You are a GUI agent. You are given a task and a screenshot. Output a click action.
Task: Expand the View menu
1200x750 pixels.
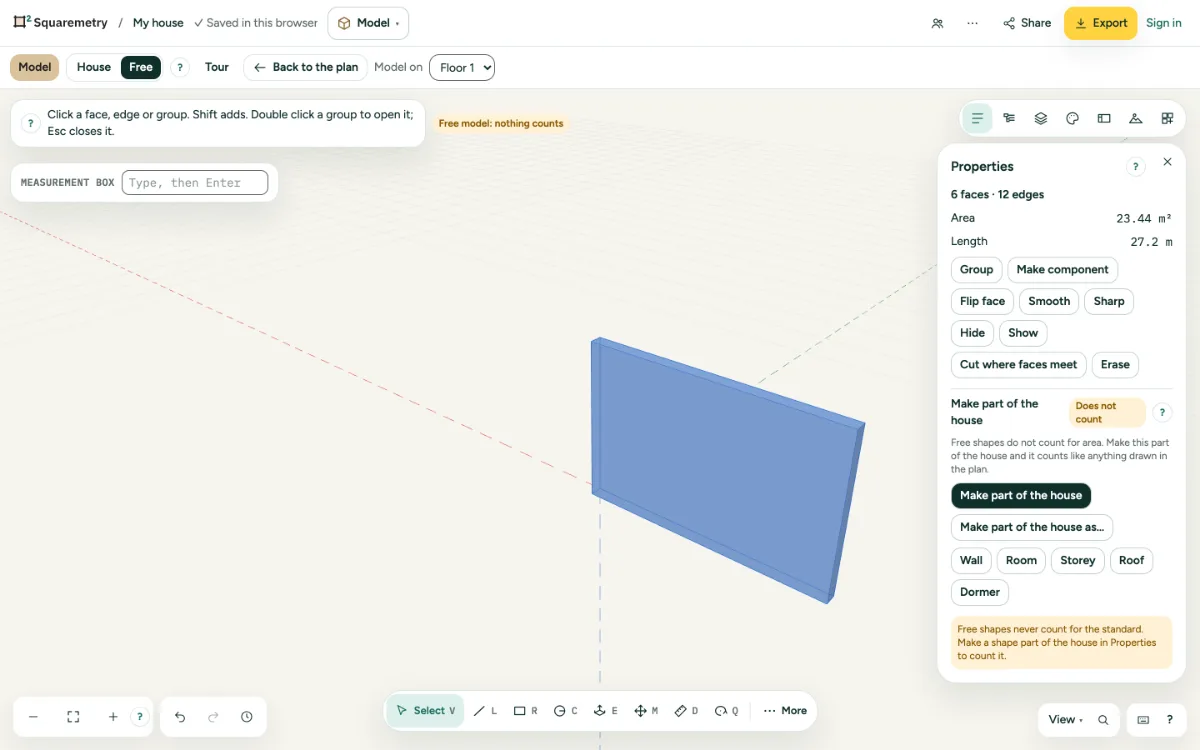pos(1065,720)
